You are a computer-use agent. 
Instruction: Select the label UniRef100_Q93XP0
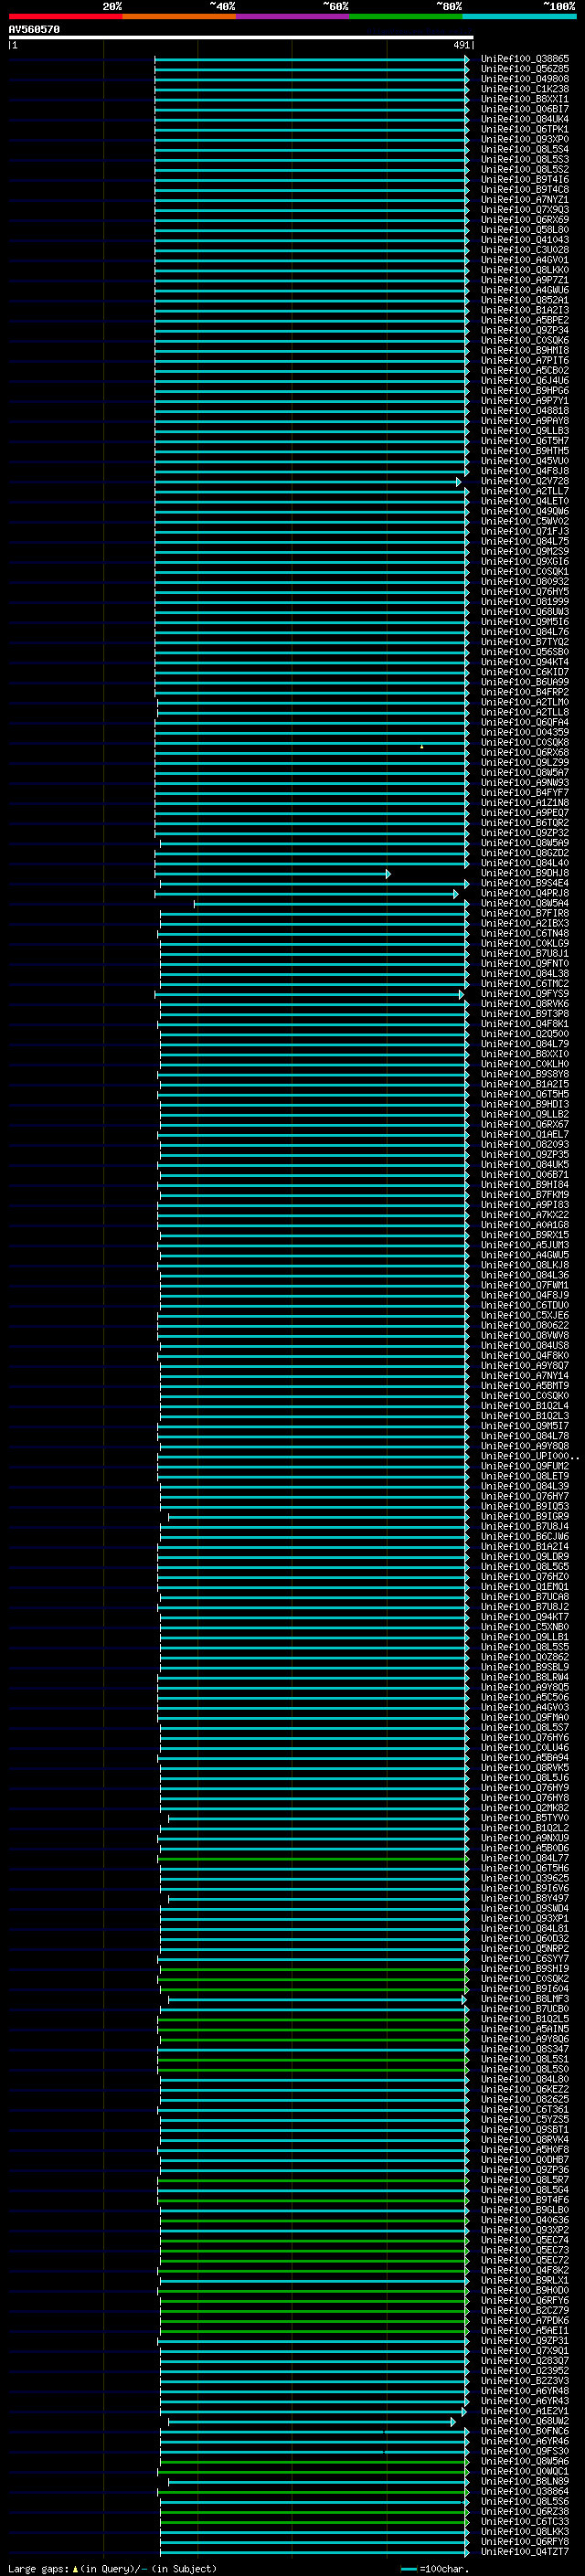point(525,139)
